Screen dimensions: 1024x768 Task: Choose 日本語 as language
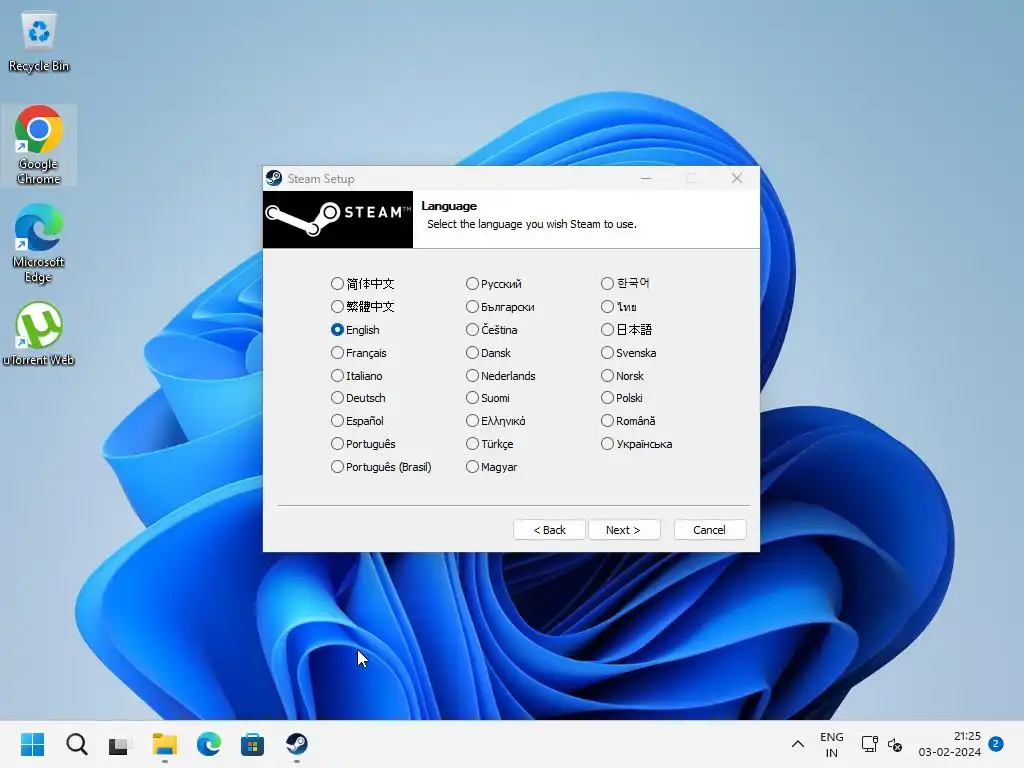pyautogui.click(x=626, y=330)
